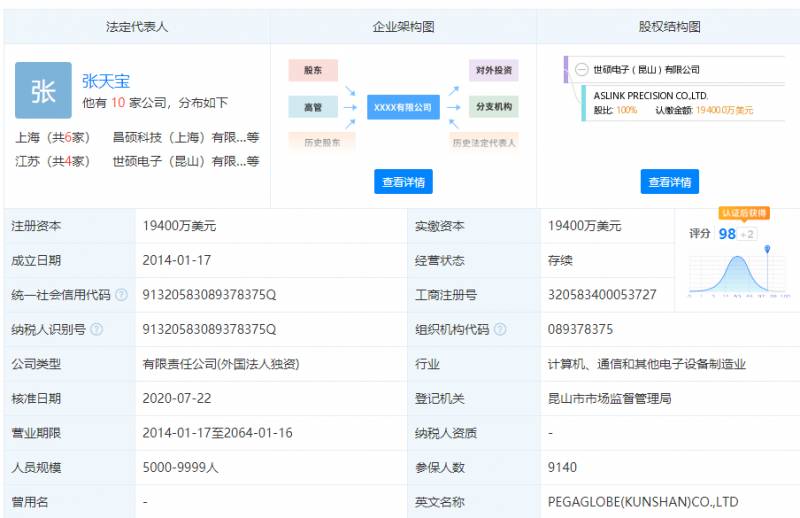The width and height of the screenshot is (800, 518).
Task: Select the 分支机构 box in structure diagram
Action: pyautogui.click(x=493, y=107)
